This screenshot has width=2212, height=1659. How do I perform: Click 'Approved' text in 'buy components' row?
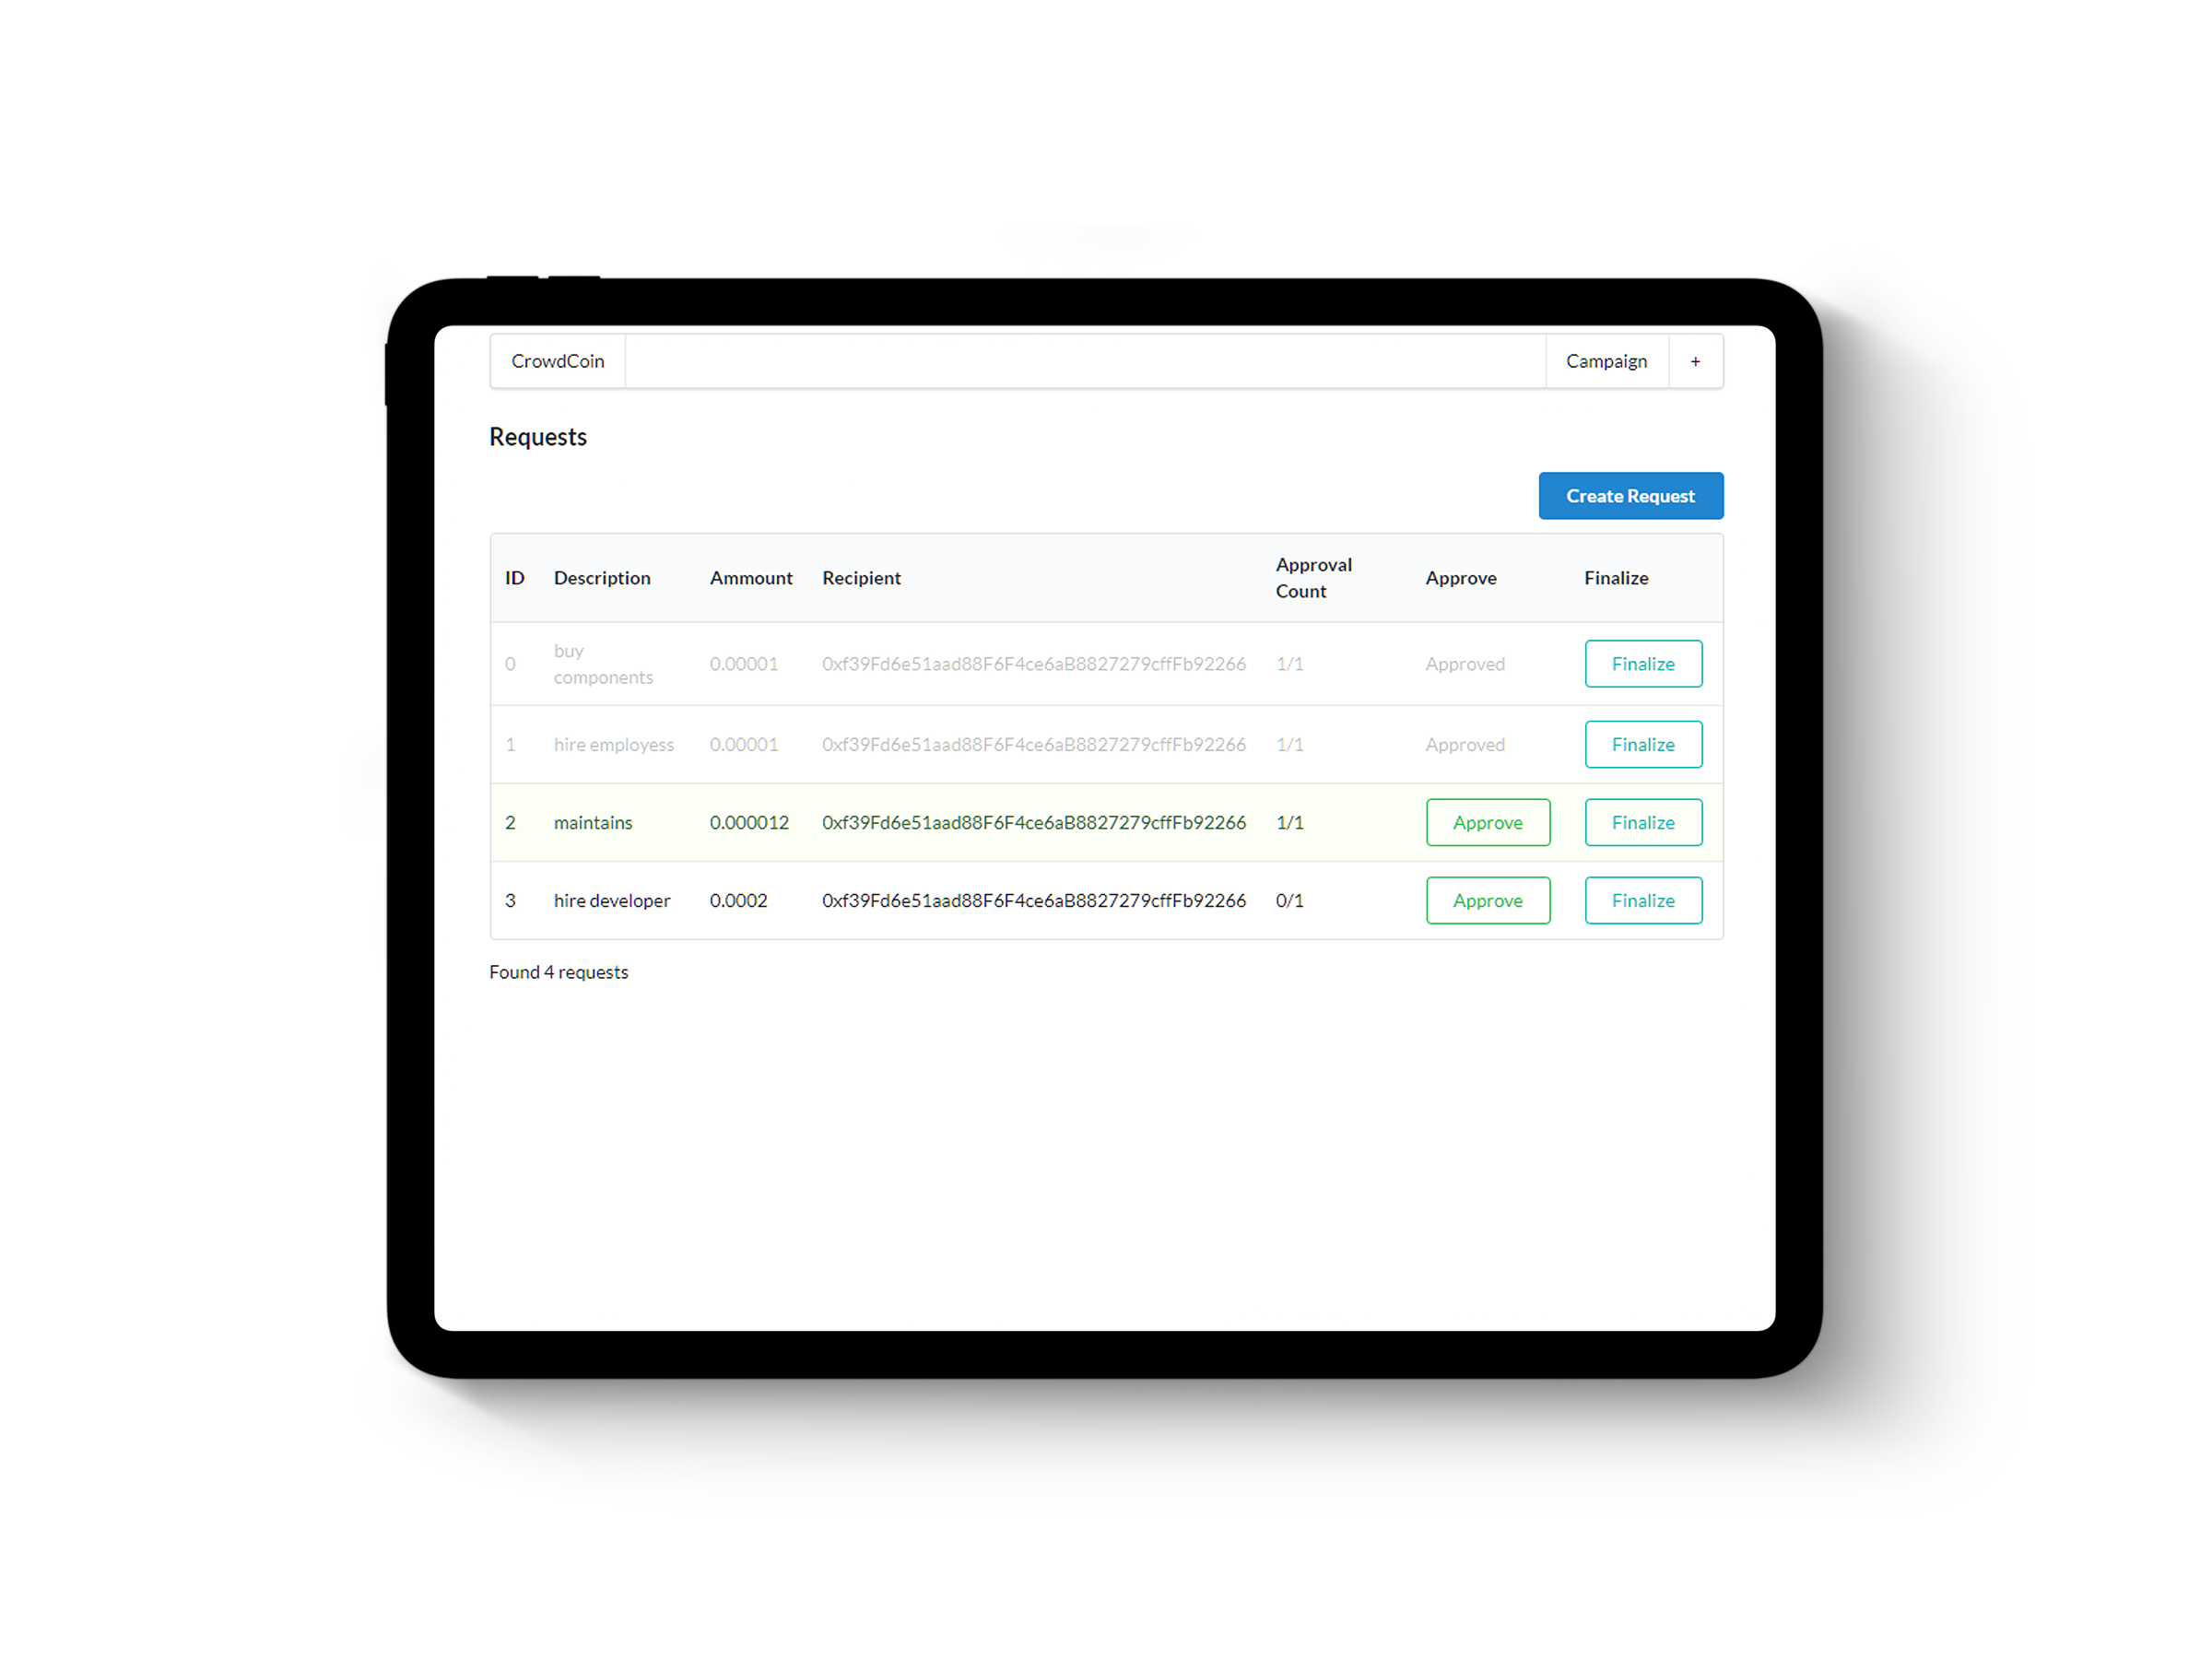click(1465, 664)
